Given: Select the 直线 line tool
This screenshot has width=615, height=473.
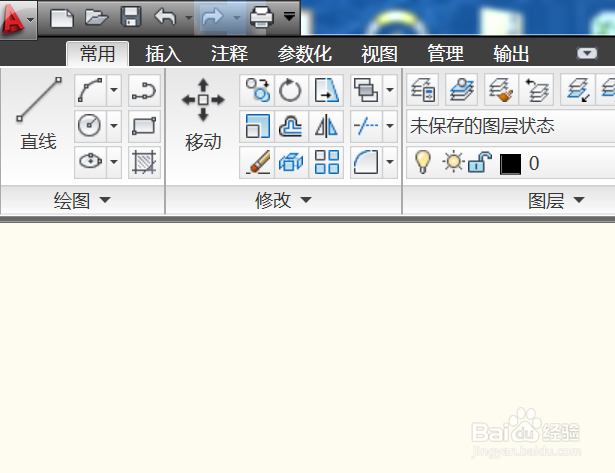Looking at the screenshot, I should 38,114.
